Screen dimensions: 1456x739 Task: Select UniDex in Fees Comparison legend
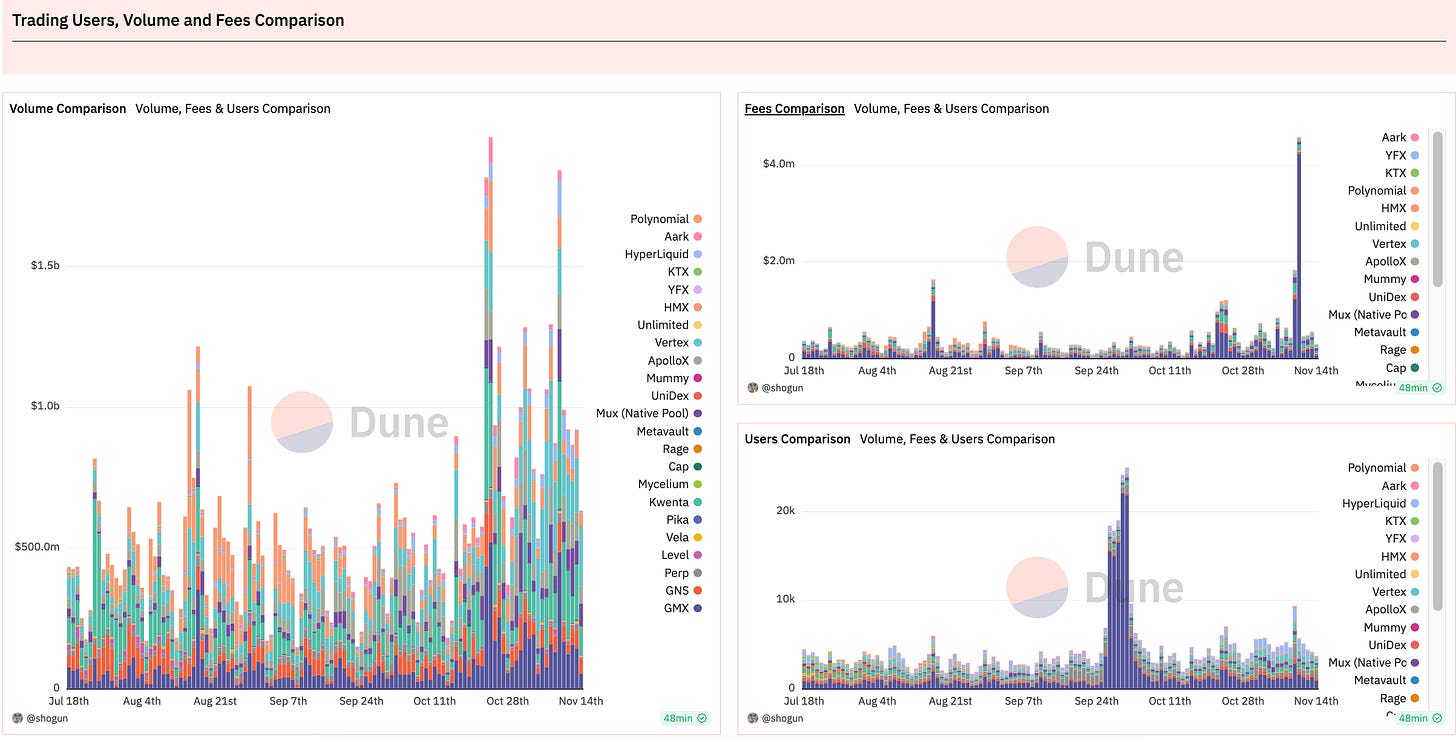pyautogui.click(x=1393, y=297)
